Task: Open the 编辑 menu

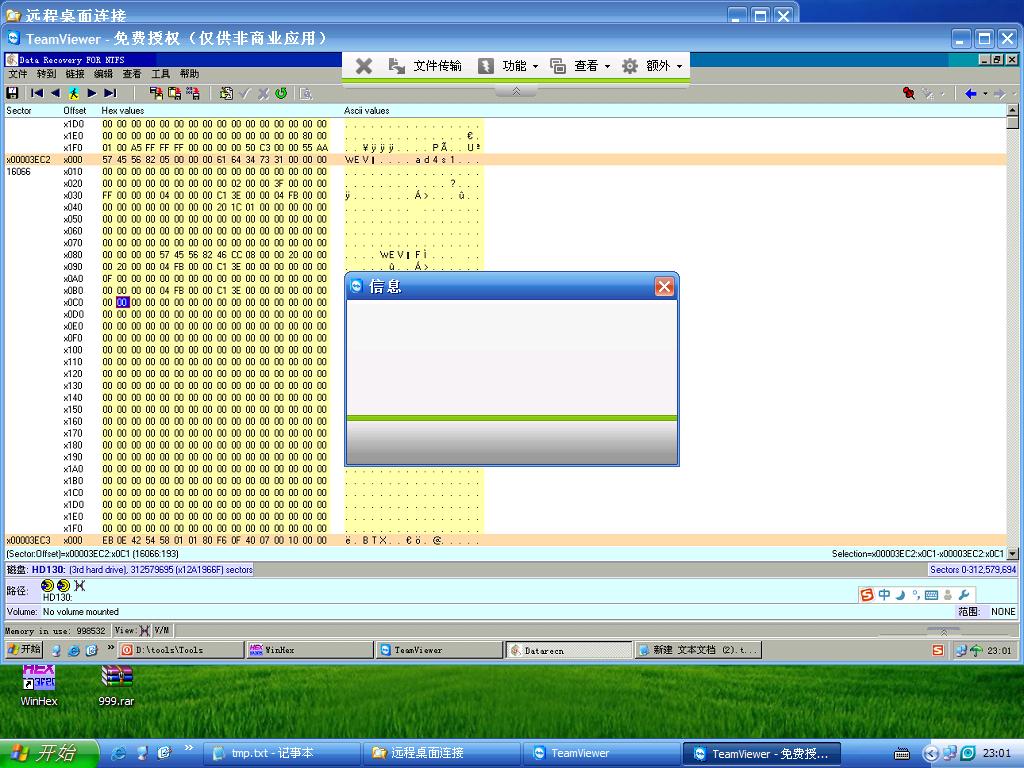Action: click(103, 74)
